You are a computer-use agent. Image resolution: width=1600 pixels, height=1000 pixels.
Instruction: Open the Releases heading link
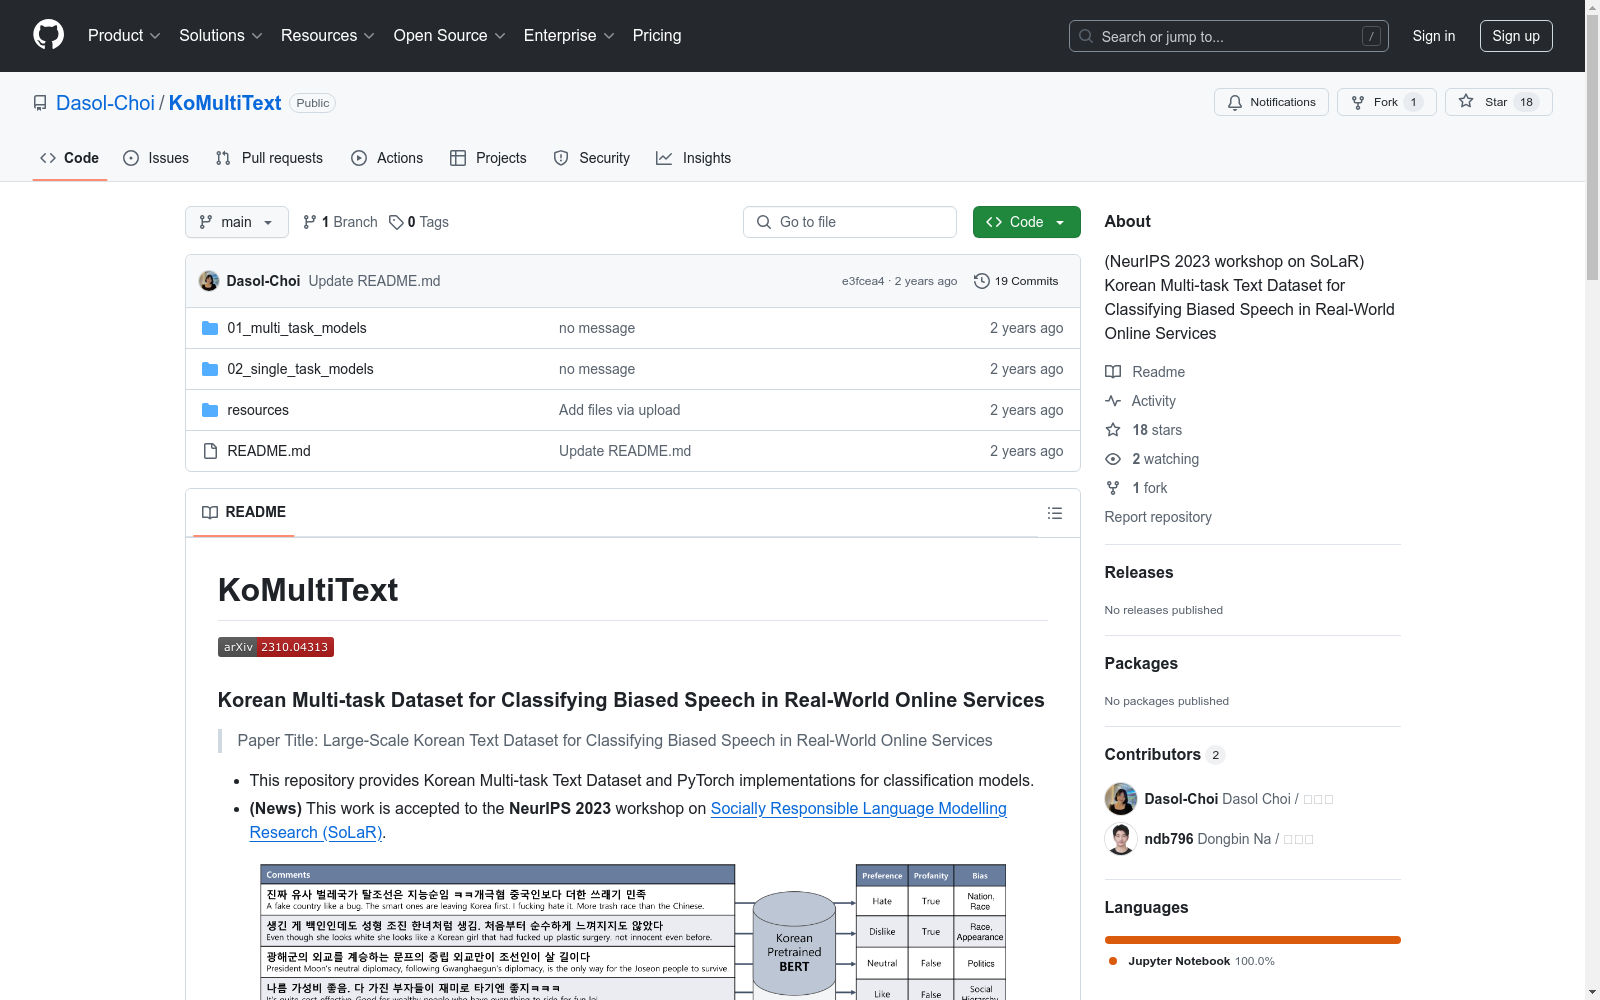click(x=1139, y=573)
